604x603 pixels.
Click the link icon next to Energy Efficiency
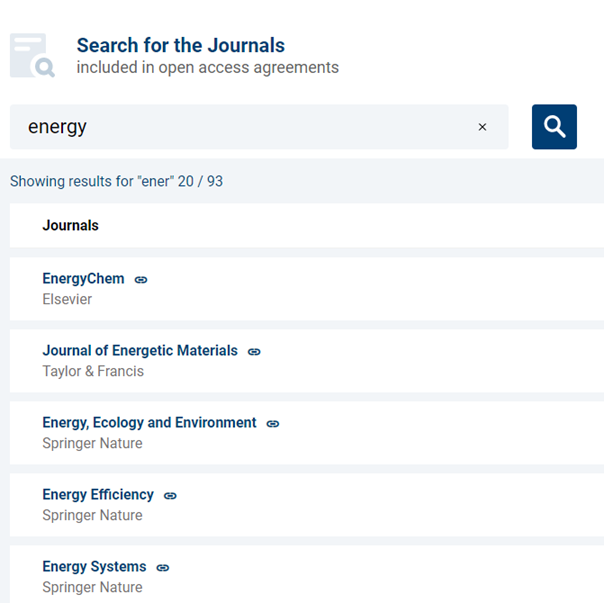[x=170, y=496]
